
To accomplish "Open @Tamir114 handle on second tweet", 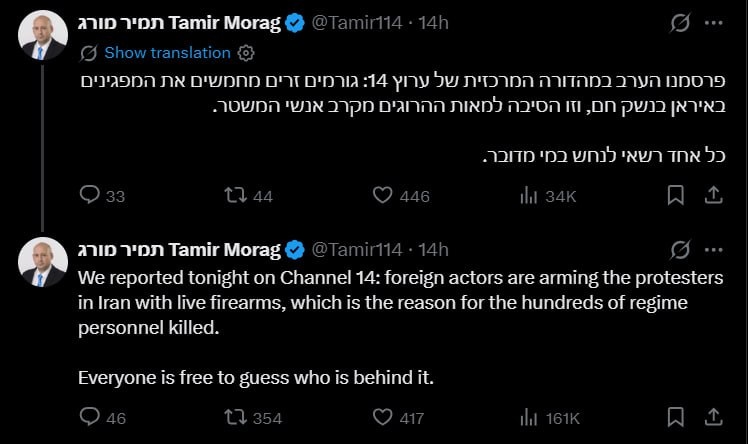I will [x=357, y=250].
